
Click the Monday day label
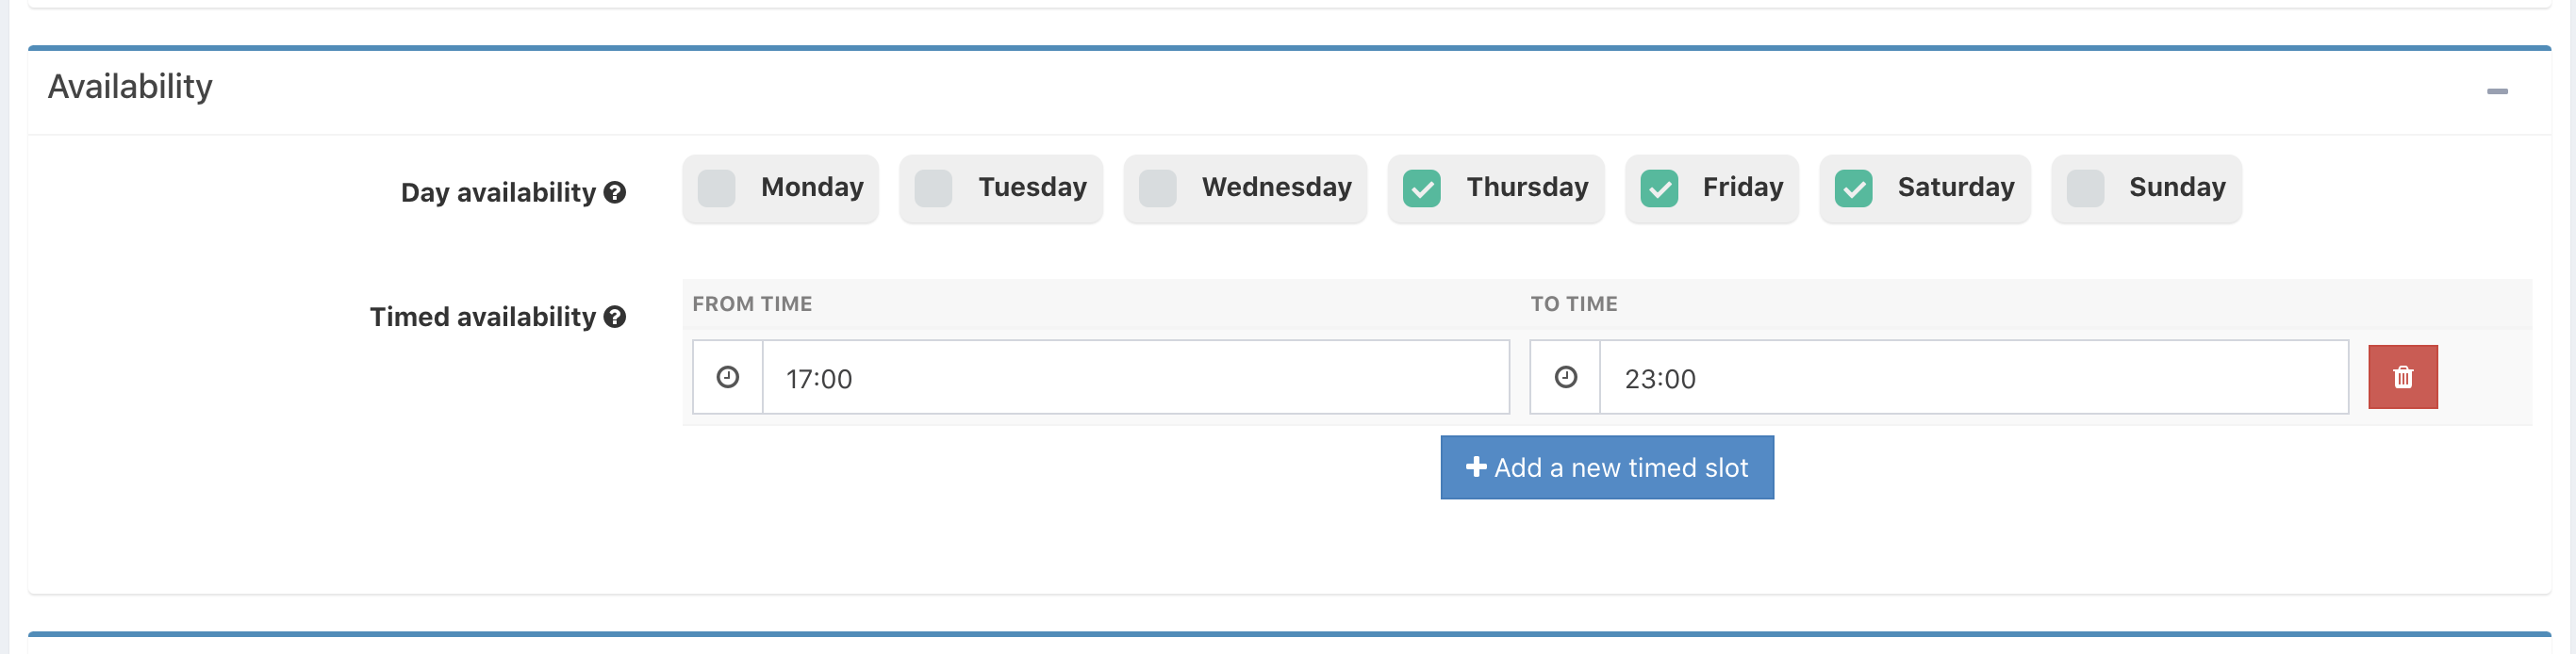[x=812, y=187]
